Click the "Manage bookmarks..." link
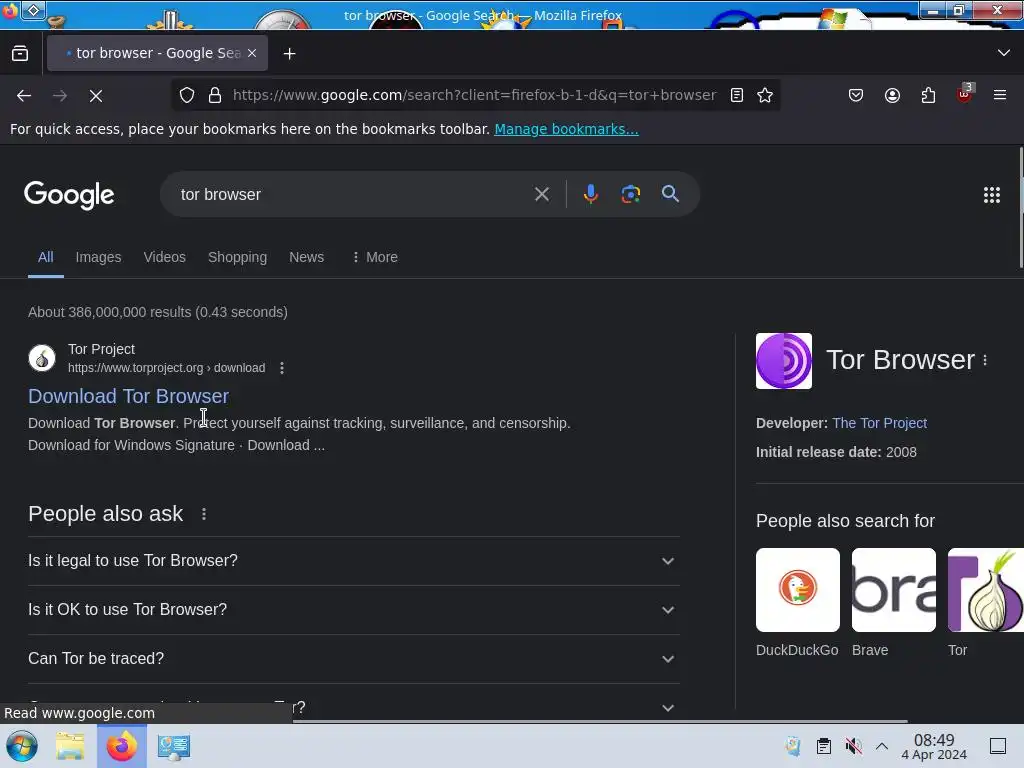 (566, 129)
